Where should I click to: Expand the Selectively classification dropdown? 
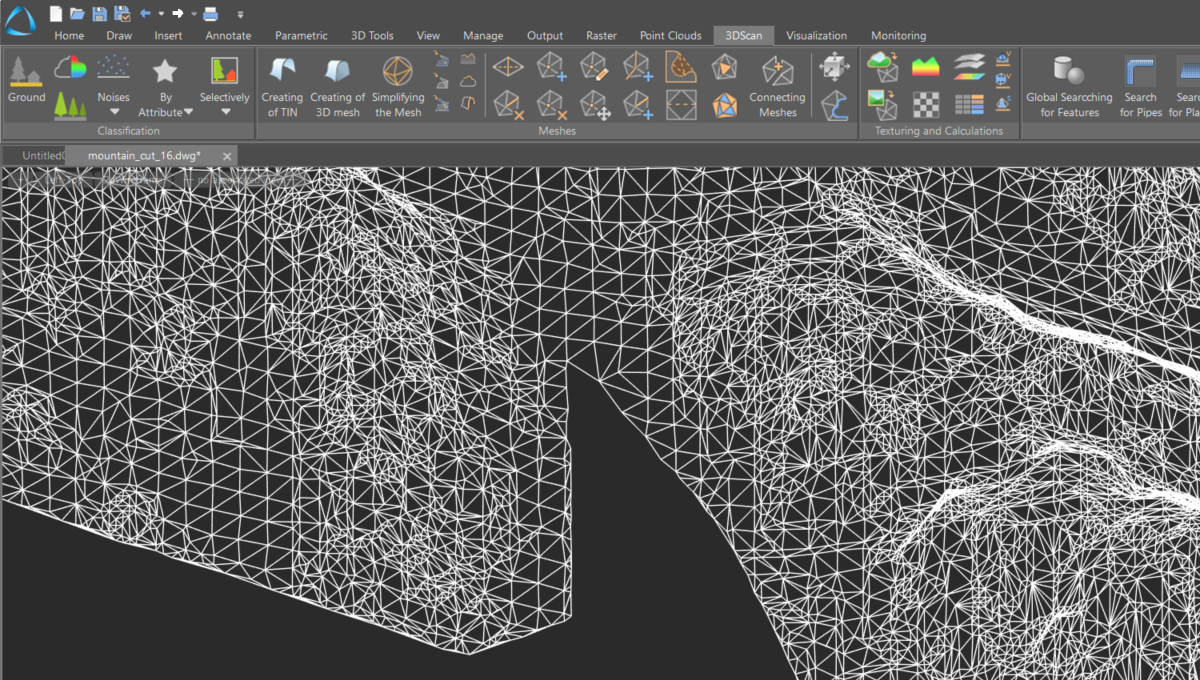tap(224, 112)
